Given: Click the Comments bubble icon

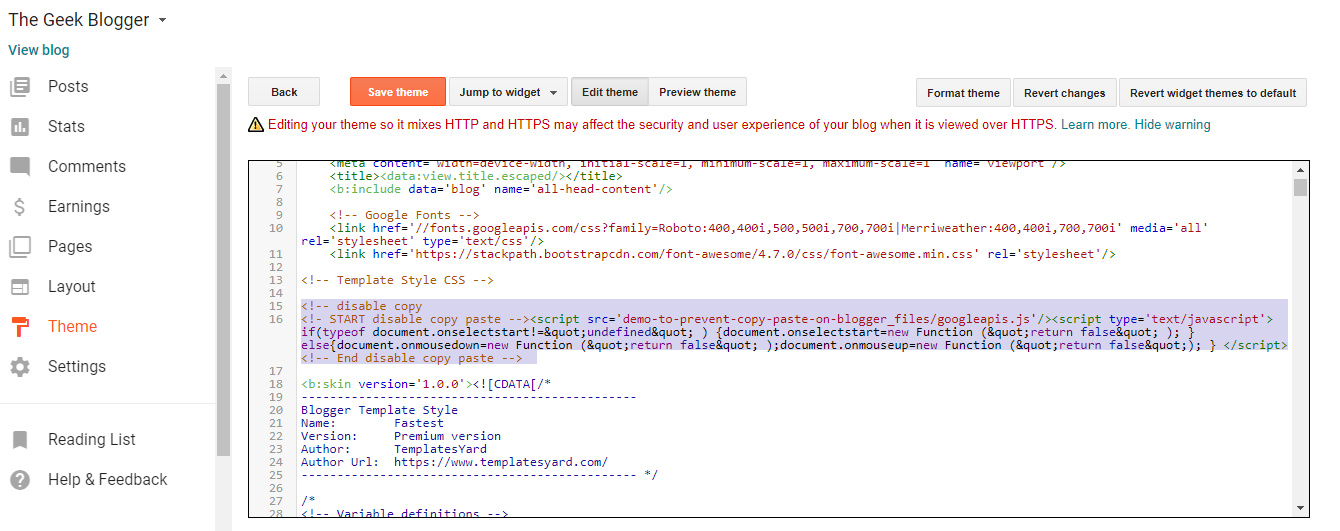Looking at the screenshot, I should click(x=20, y=167).
